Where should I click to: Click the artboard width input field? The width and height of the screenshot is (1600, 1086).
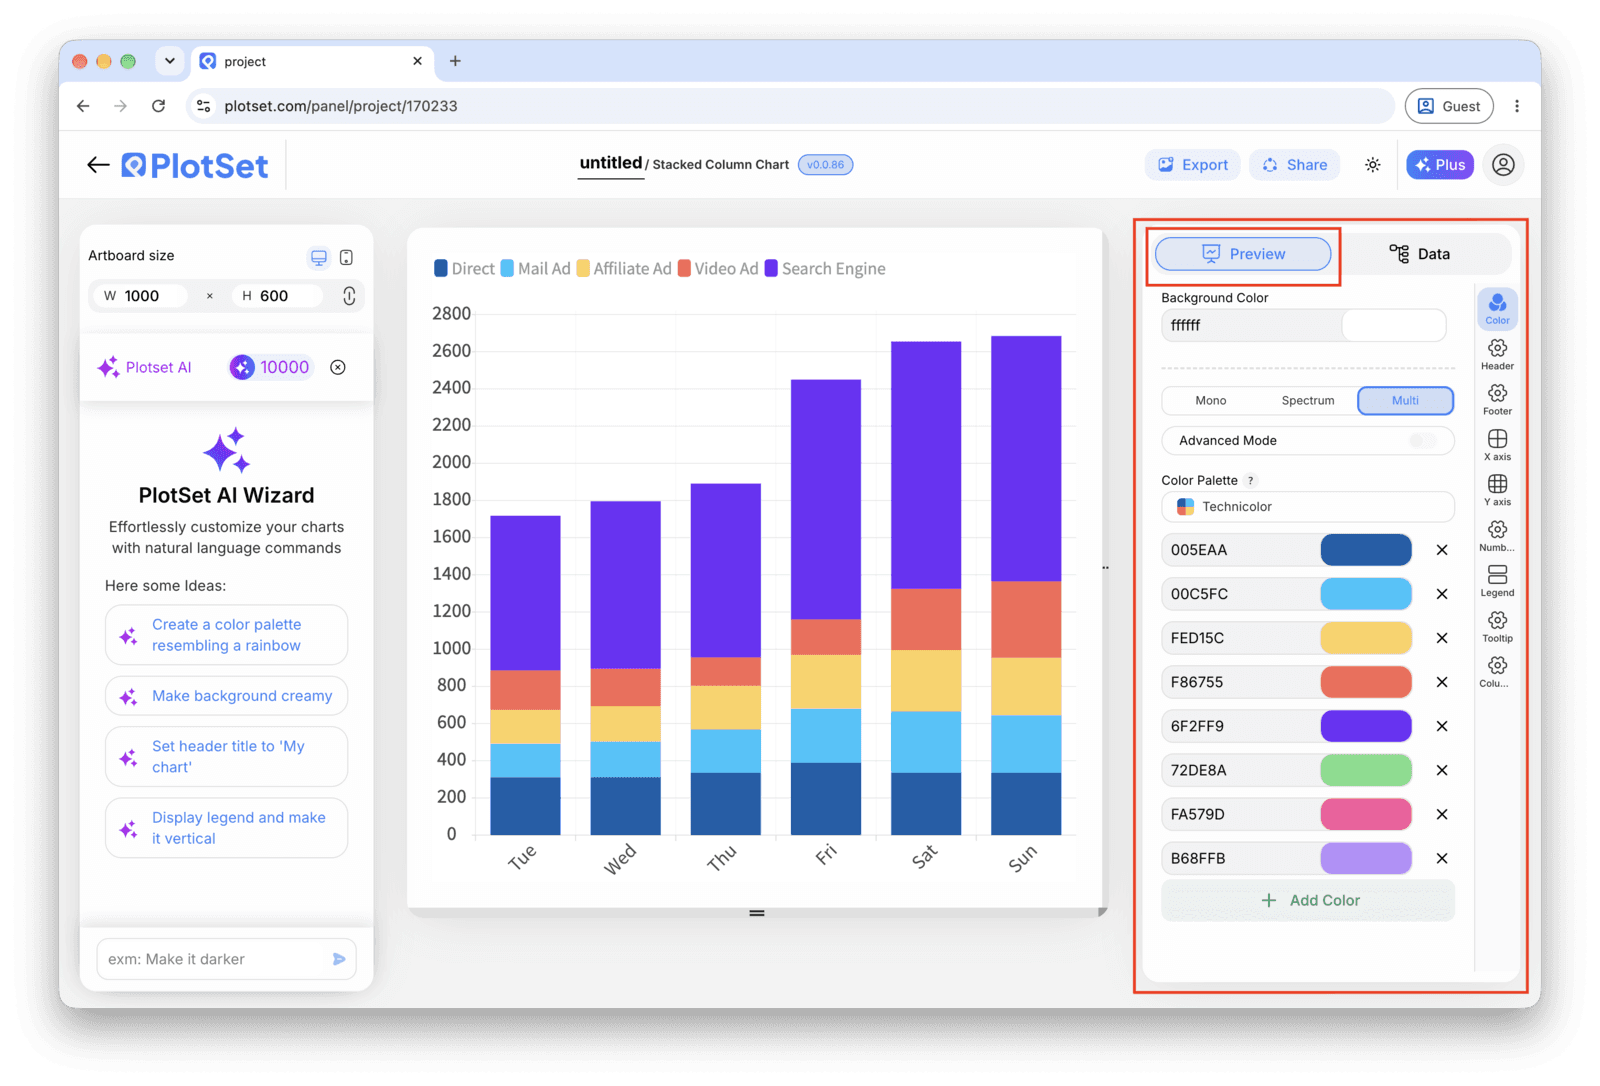142,296
